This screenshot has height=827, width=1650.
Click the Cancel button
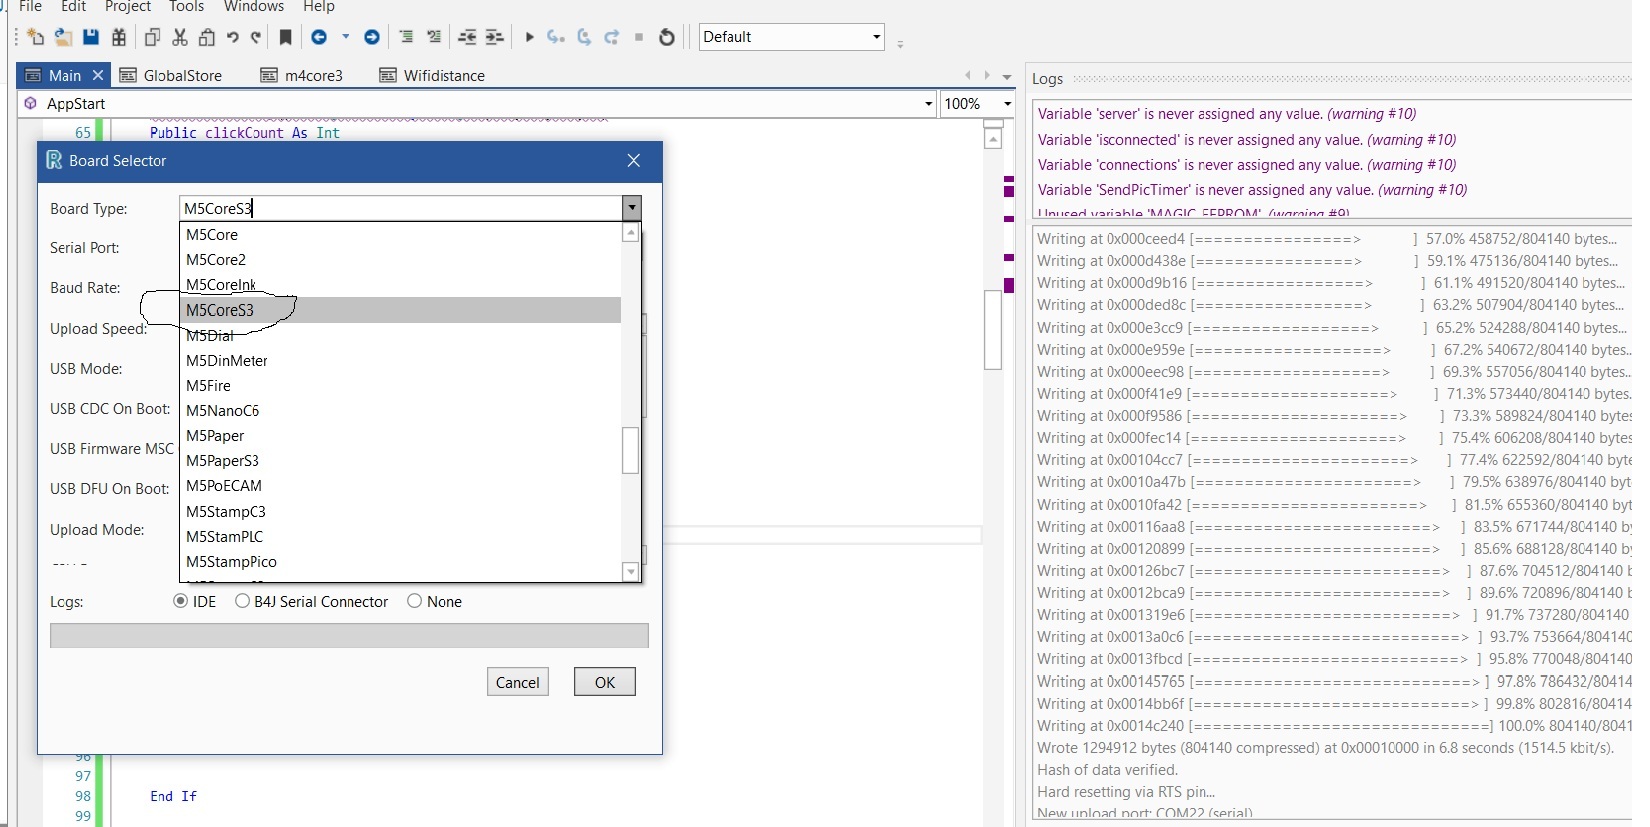[518, 682]
